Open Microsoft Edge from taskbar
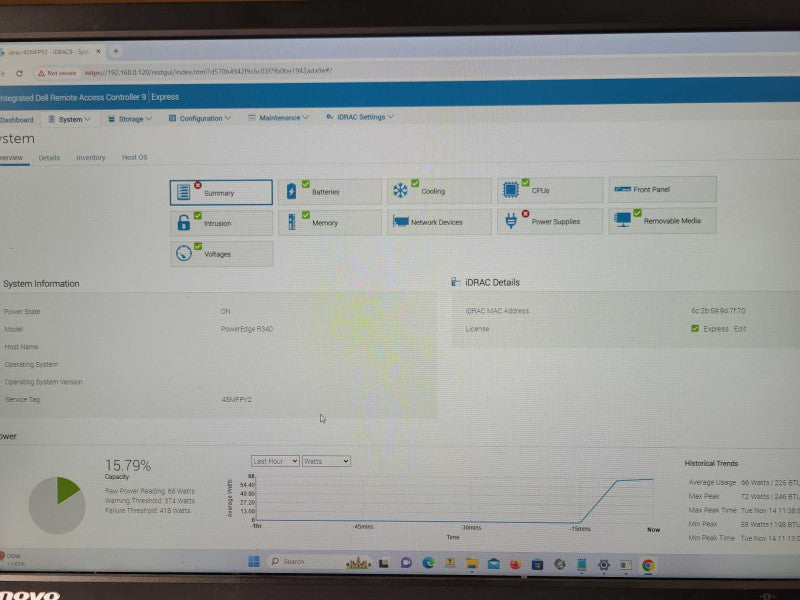Screen dimensions: 800x600 pos(428,562)
